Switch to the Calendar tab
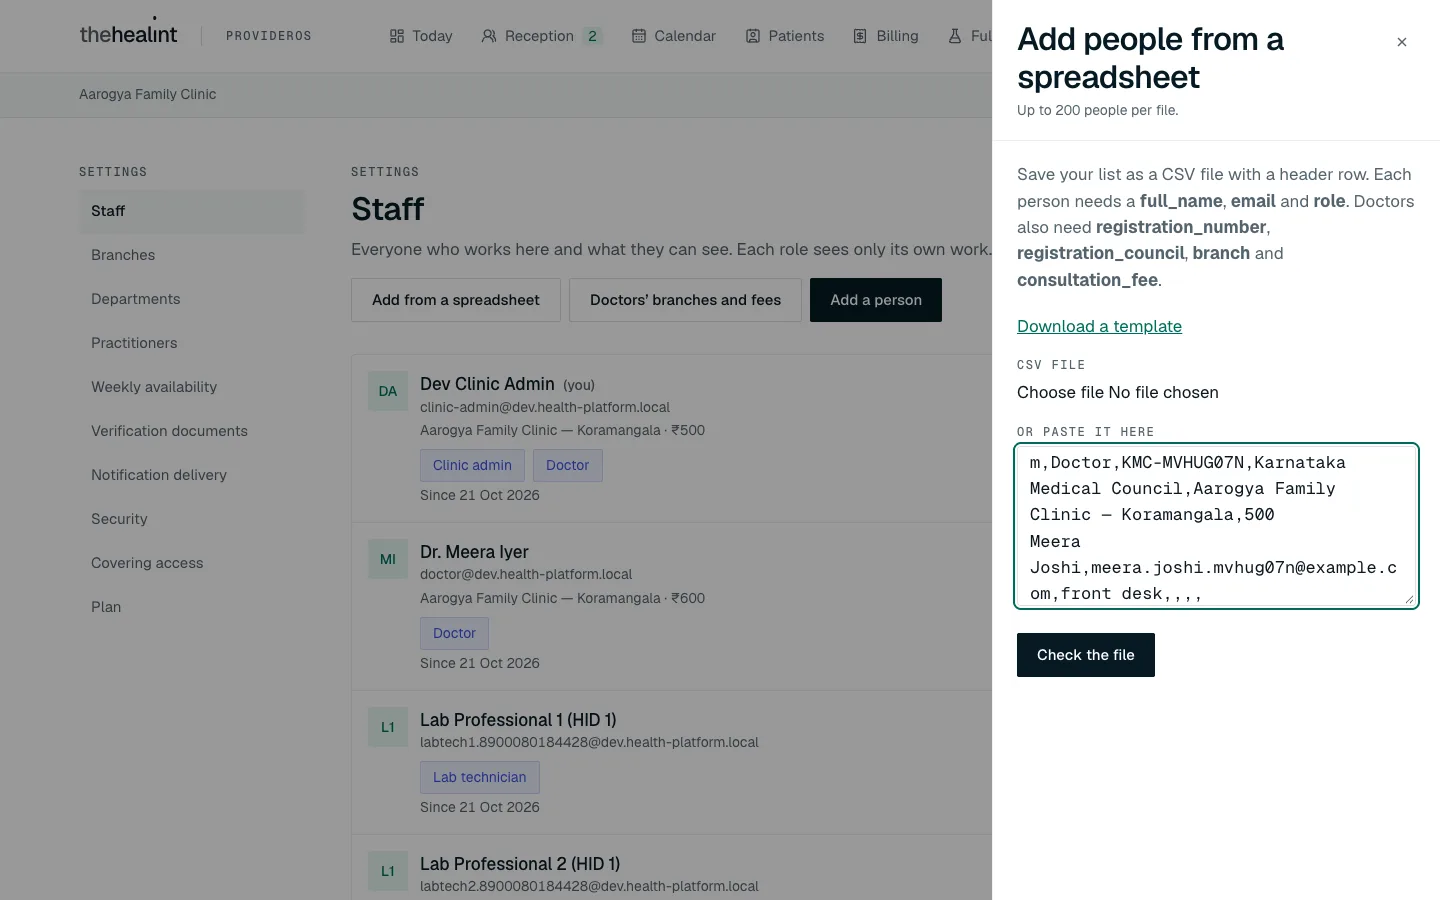Screen dimensions: 1440x900 674,36
